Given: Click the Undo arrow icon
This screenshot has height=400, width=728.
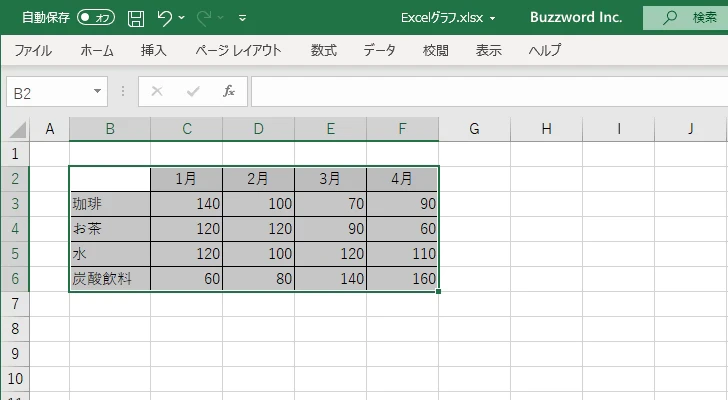Looking at the screenshot, I should 164,18.
